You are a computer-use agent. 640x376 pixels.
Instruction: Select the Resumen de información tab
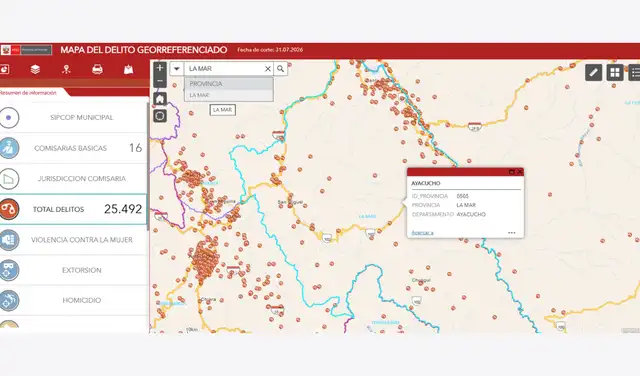click(x=29, y=93)
